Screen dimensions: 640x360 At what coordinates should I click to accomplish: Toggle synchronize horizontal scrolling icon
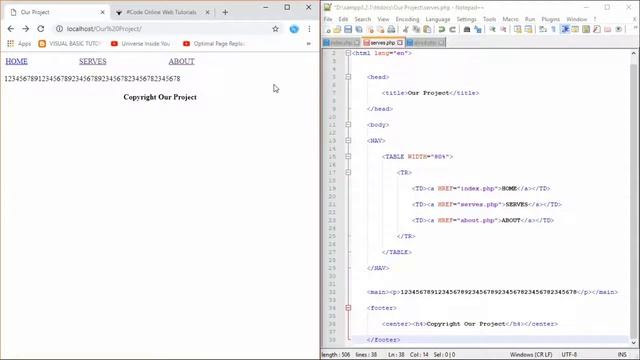(x=528, y=29)
